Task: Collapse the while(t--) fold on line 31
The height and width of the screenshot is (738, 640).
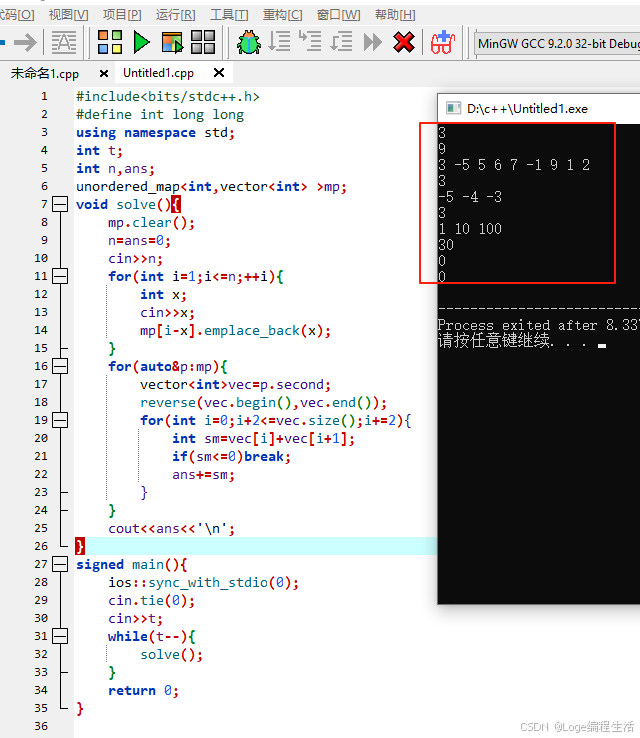Action: (60, 636)
